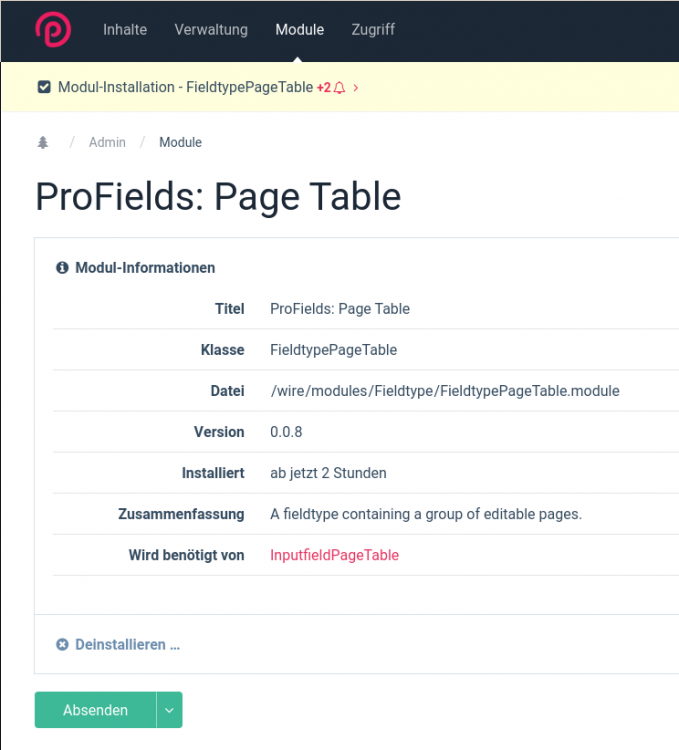Click the notification checkmark icon
The height and width of the screenshot is (750, 679).
[x=44, y=87]
